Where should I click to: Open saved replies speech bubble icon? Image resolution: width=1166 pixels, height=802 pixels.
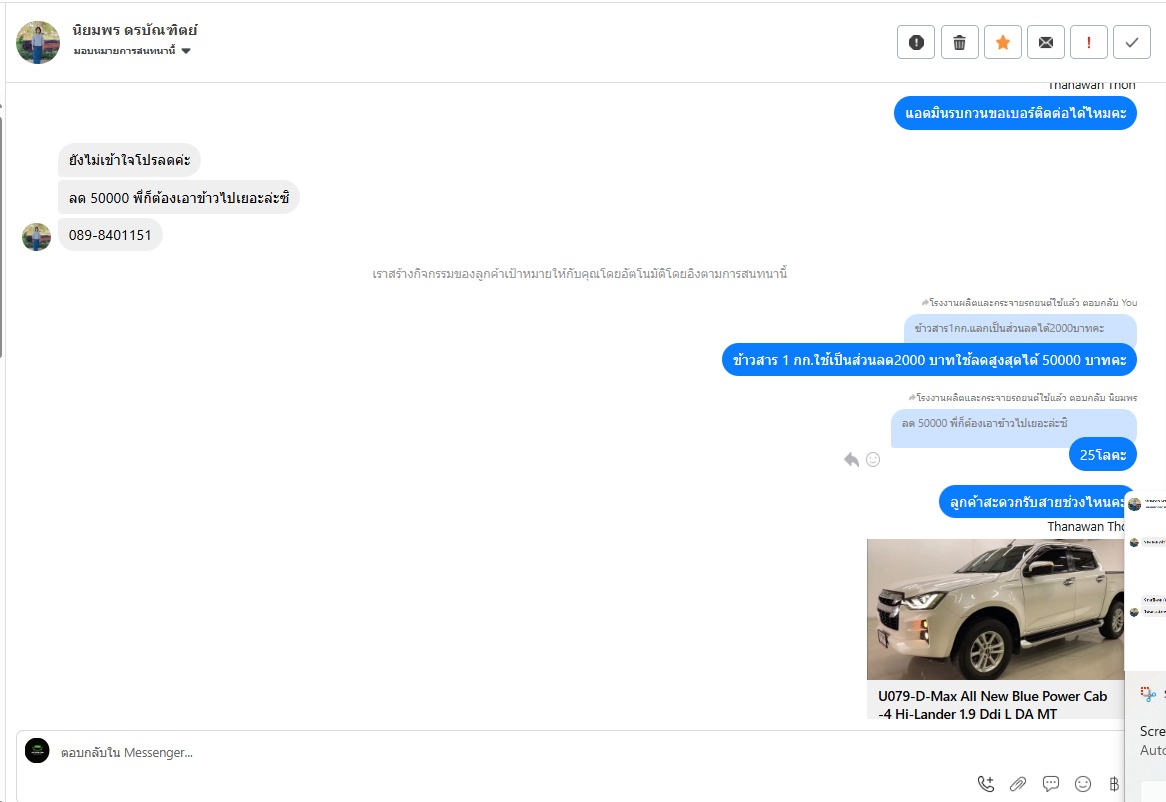1051,783
